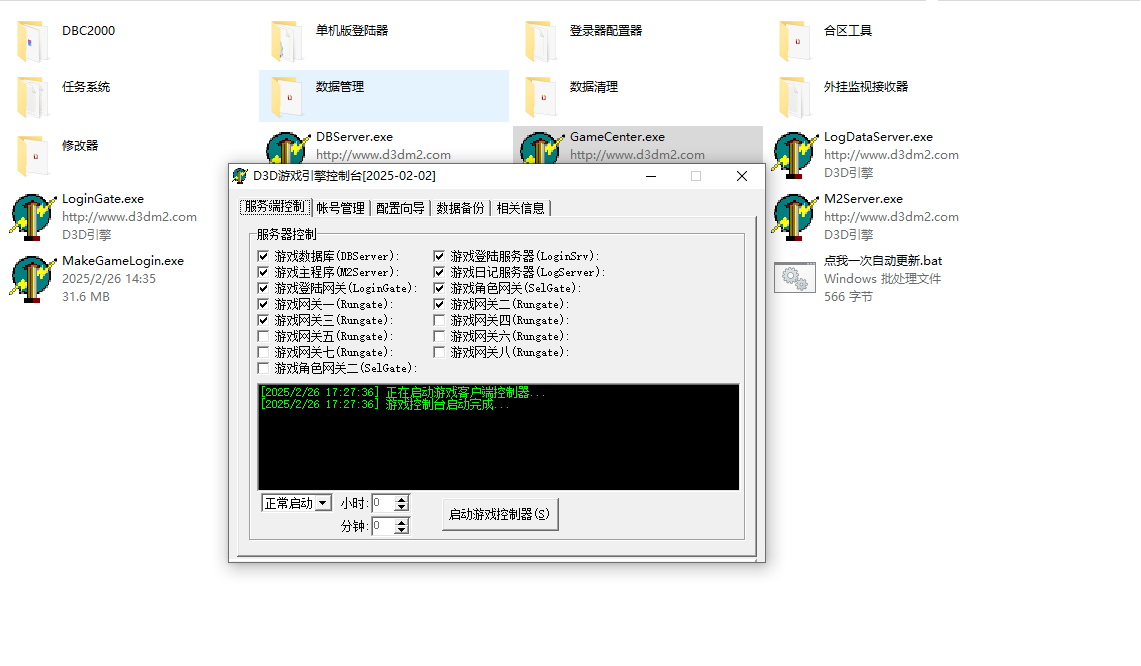Minimize the D3D游戏引擎控制台 window

(651, 176)
